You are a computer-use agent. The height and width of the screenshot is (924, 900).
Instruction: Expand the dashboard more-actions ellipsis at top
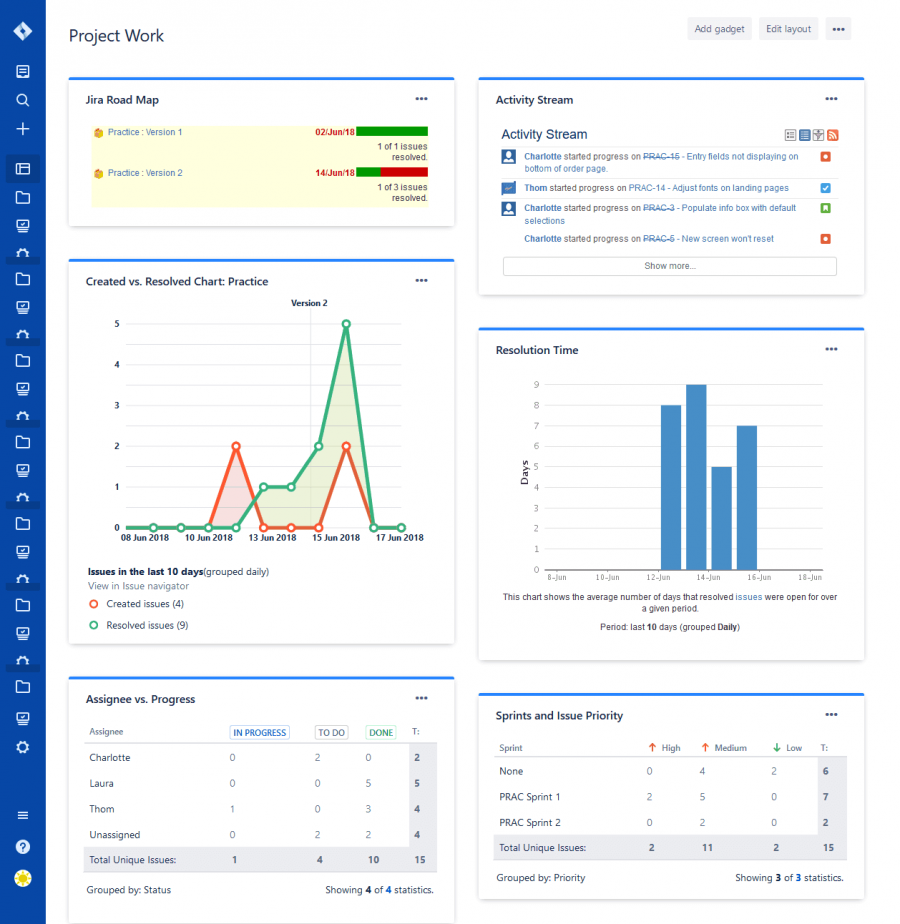[x=838, y=29]
